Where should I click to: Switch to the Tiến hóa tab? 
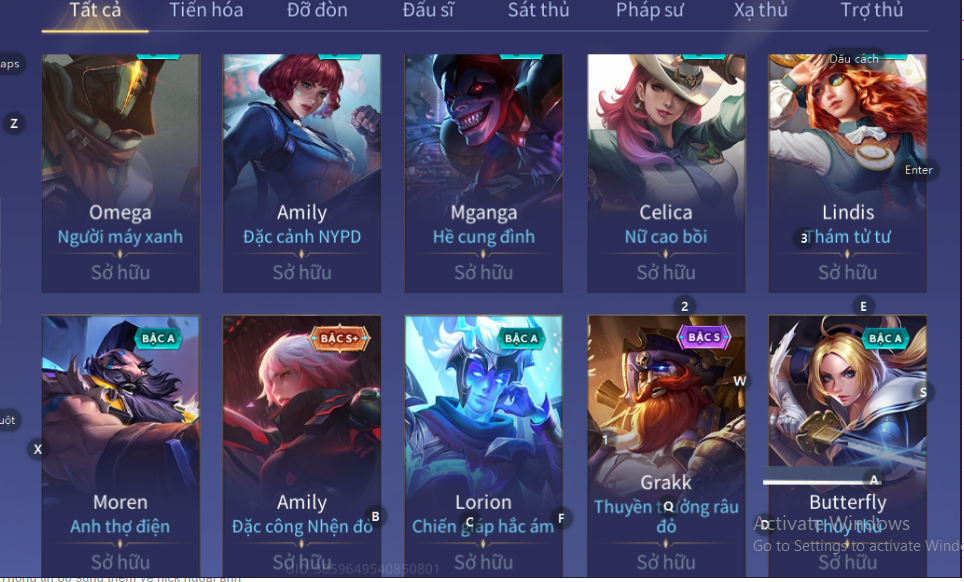[x=206, y=10]
